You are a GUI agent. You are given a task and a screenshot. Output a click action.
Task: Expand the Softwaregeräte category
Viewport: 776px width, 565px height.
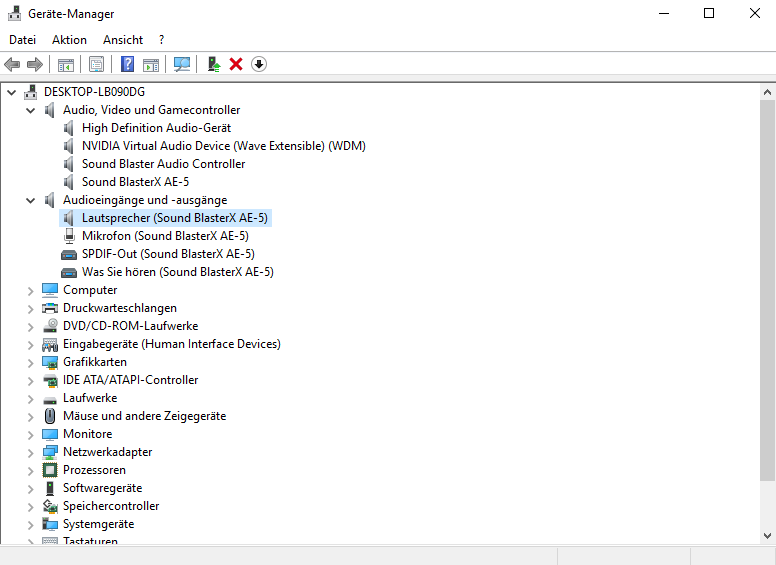[x=31, y=489]
